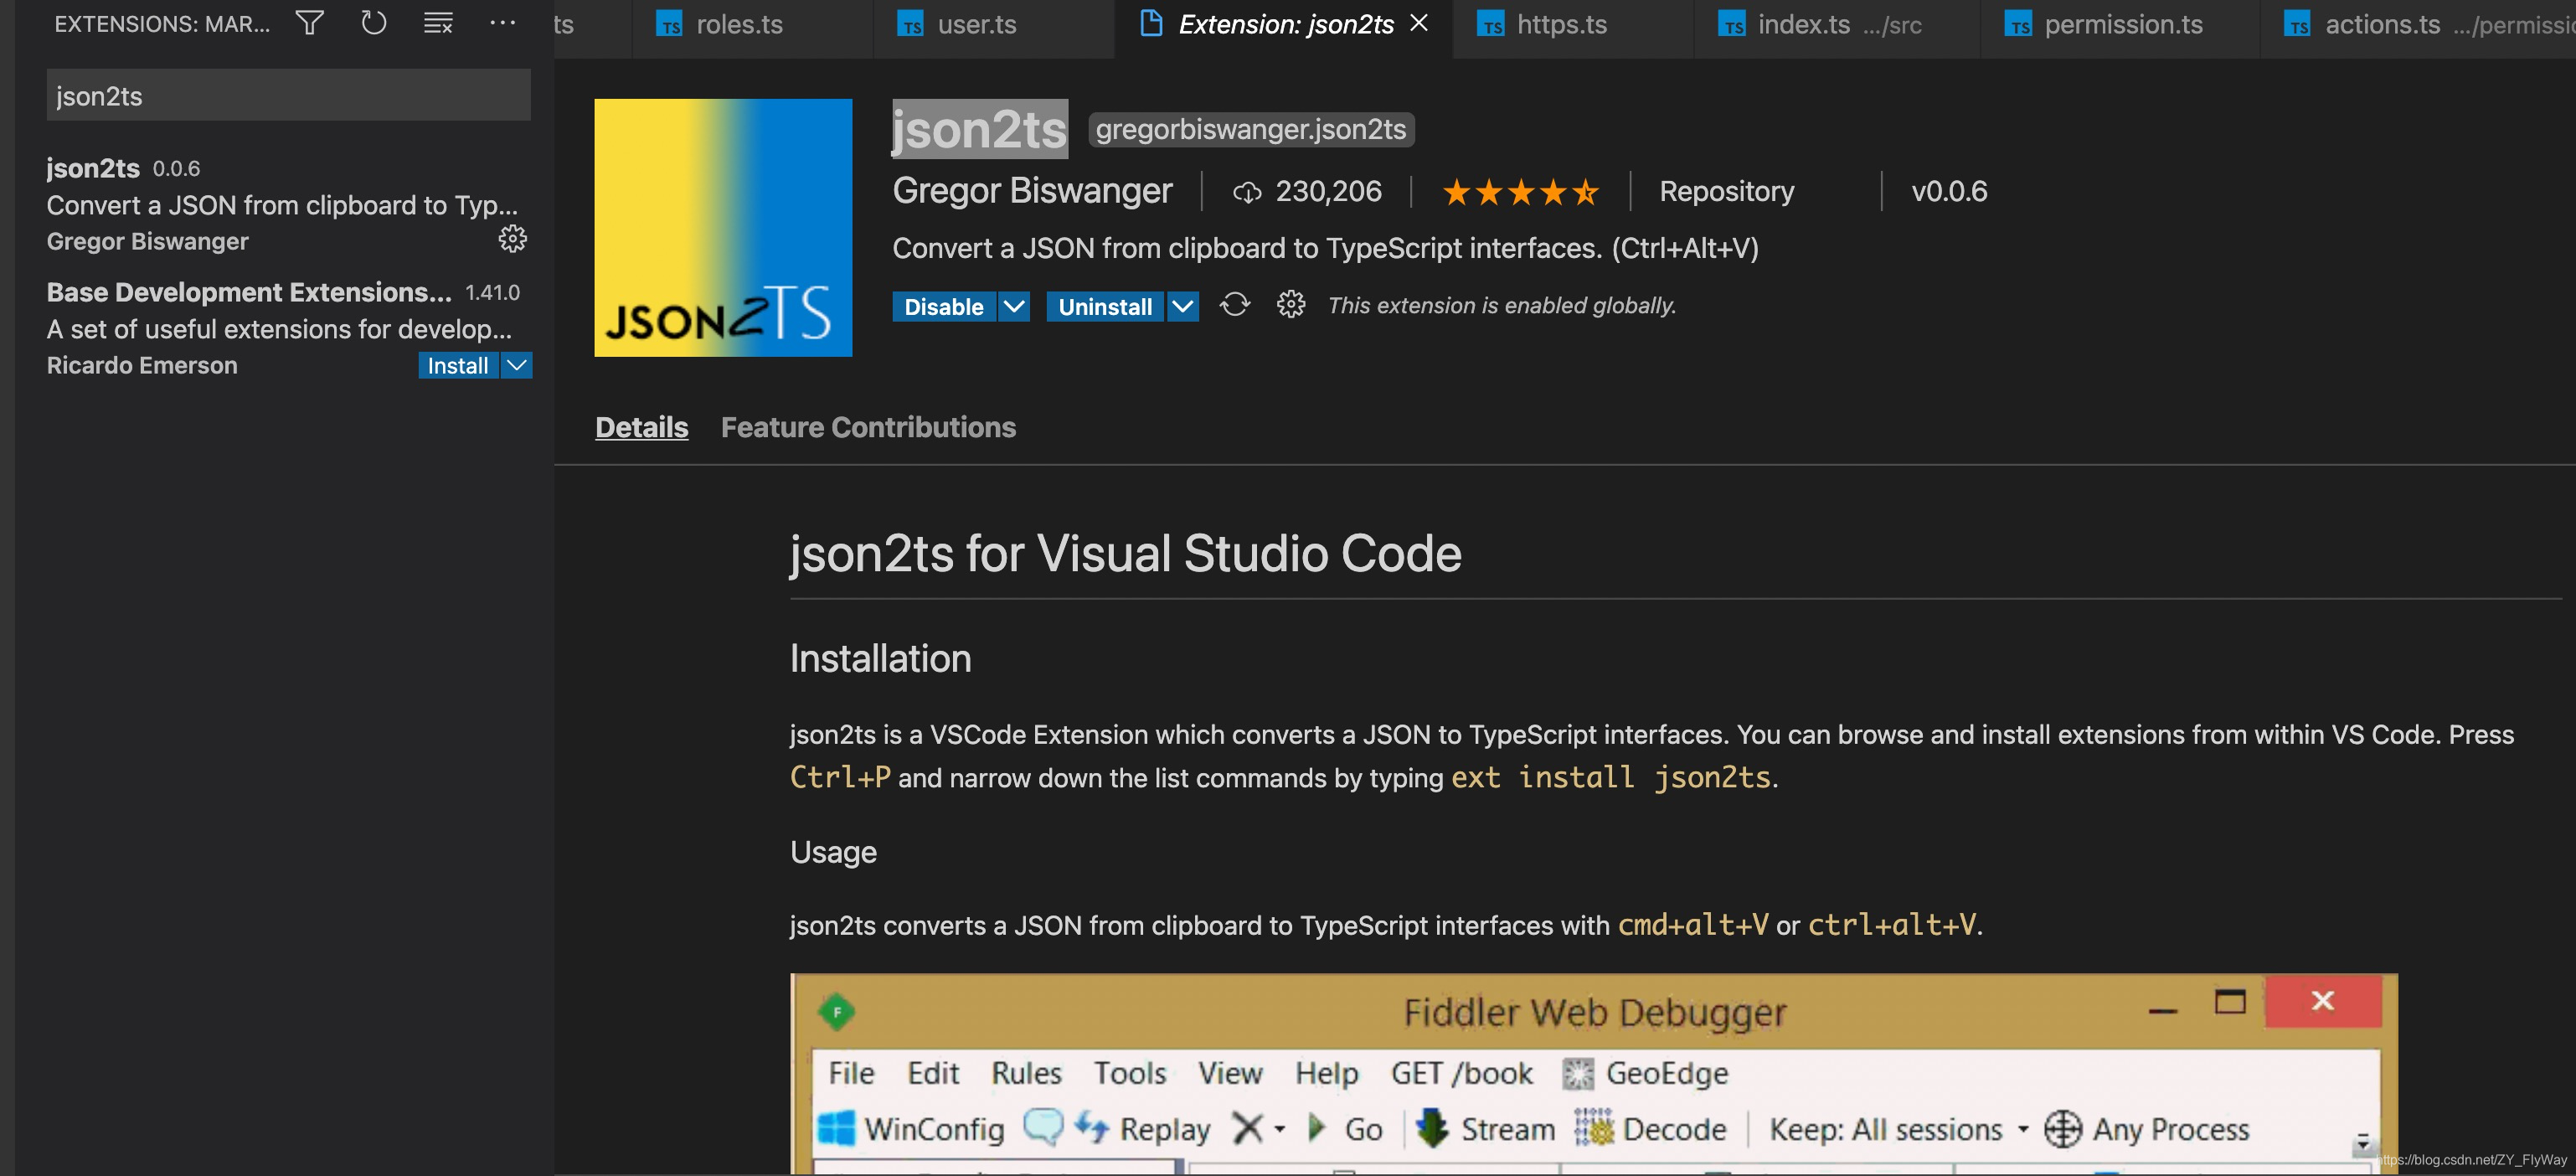2576x1176 pixels.
Task: Toggle install dropdown for Base Development Extensions
Action: pos(519,364)
